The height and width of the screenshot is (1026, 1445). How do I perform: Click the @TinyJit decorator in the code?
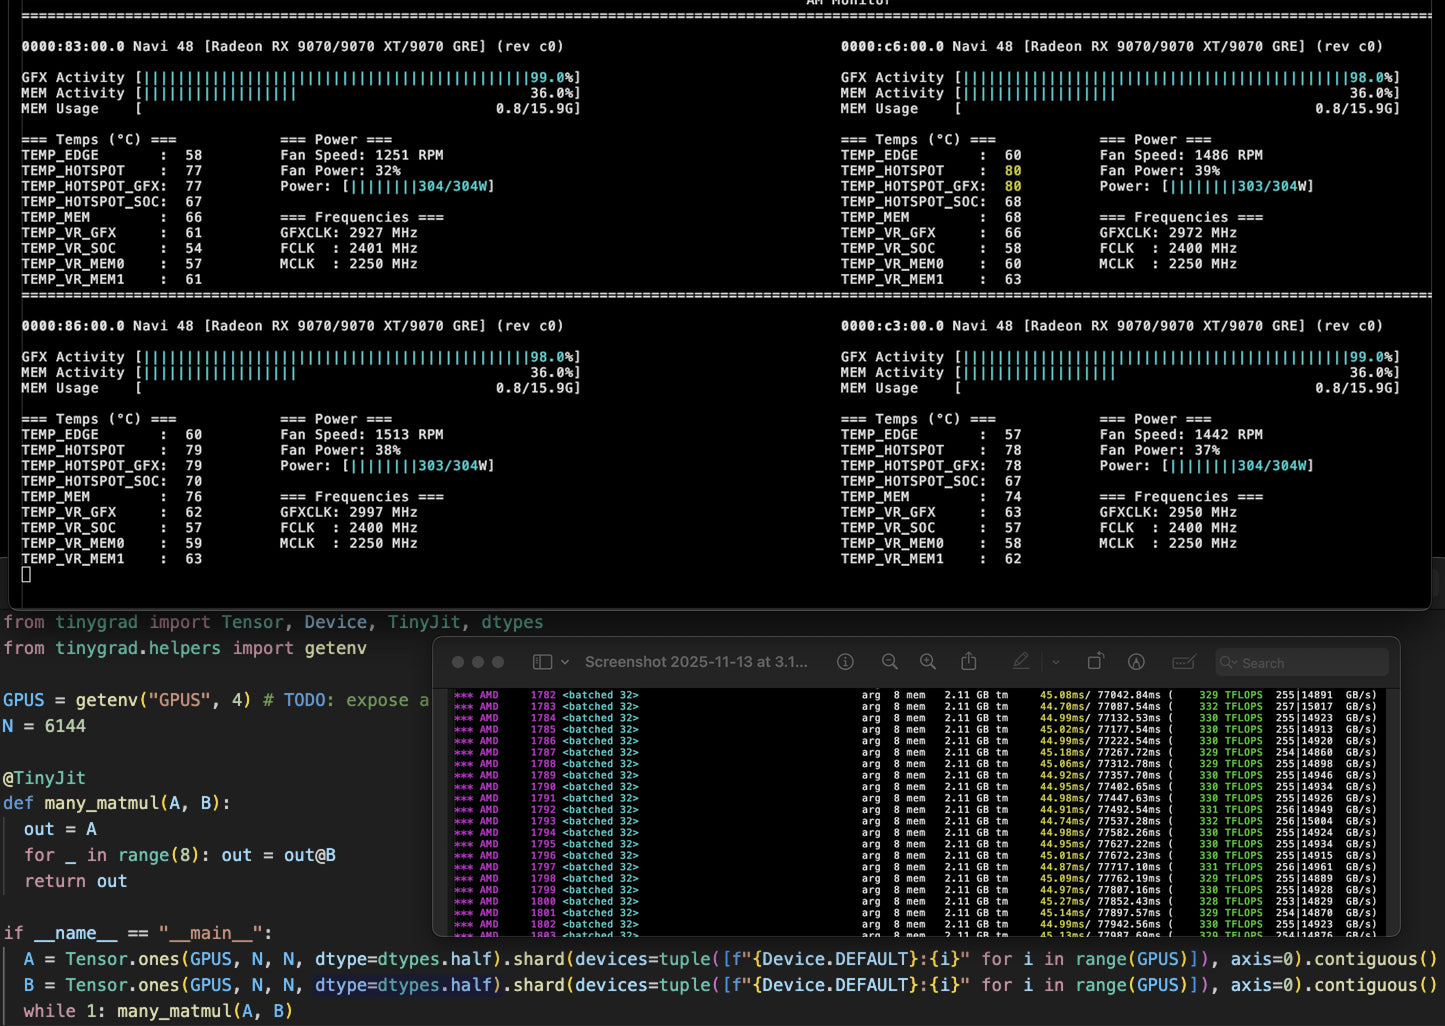44,778
